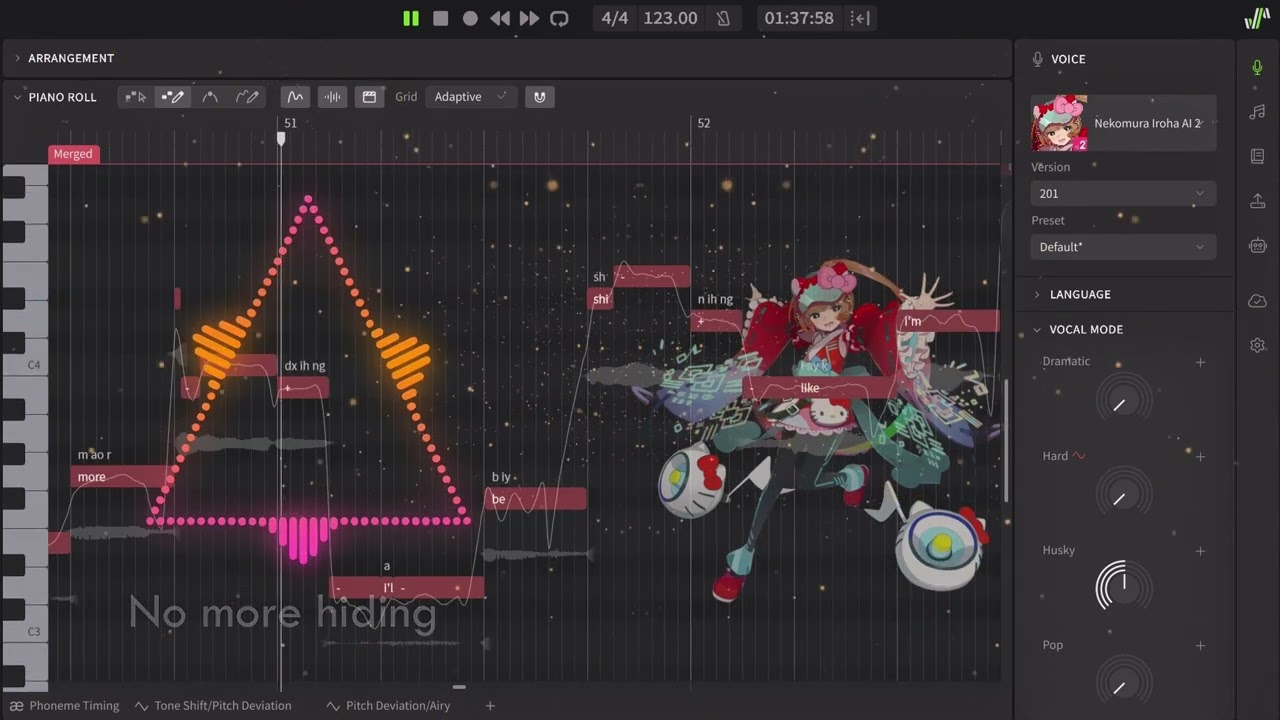Select the note pointer tool
This screenshot has height=720, width=1280.
136,97
